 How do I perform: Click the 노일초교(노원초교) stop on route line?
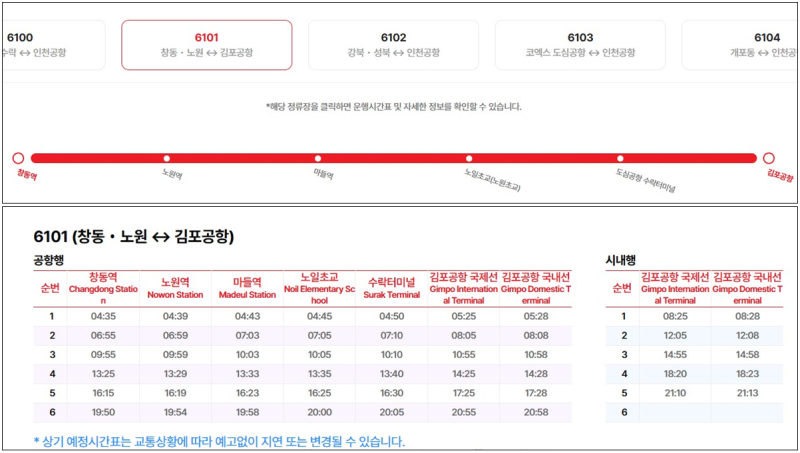pyautogui.click(x=469, y=159)
